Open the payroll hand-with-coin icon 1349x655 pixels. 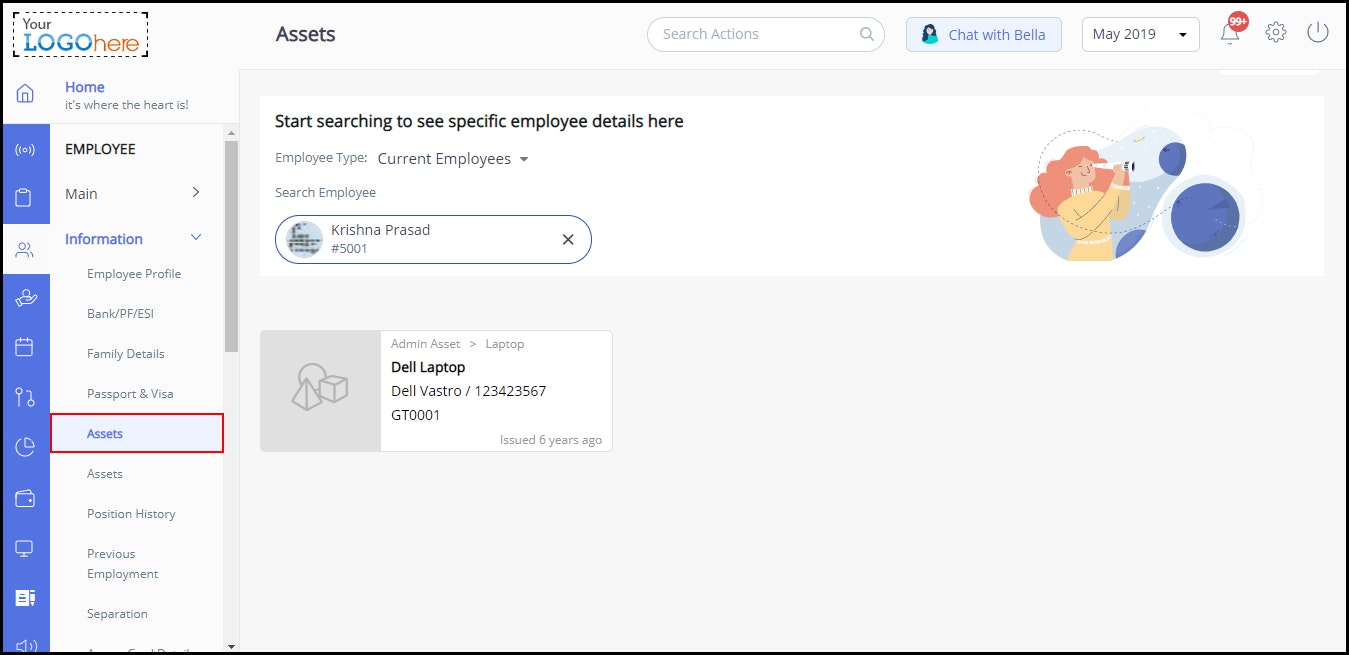coord(26,297)
